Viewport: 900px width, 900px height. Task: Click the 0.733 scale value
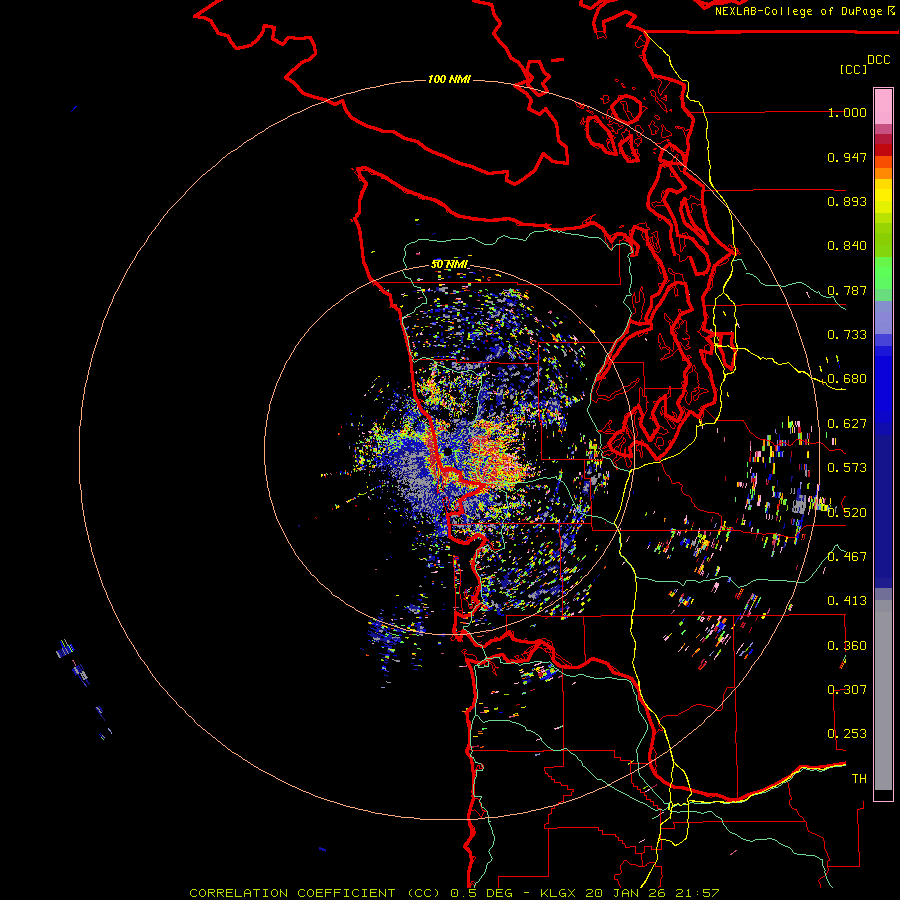(847, 335)
